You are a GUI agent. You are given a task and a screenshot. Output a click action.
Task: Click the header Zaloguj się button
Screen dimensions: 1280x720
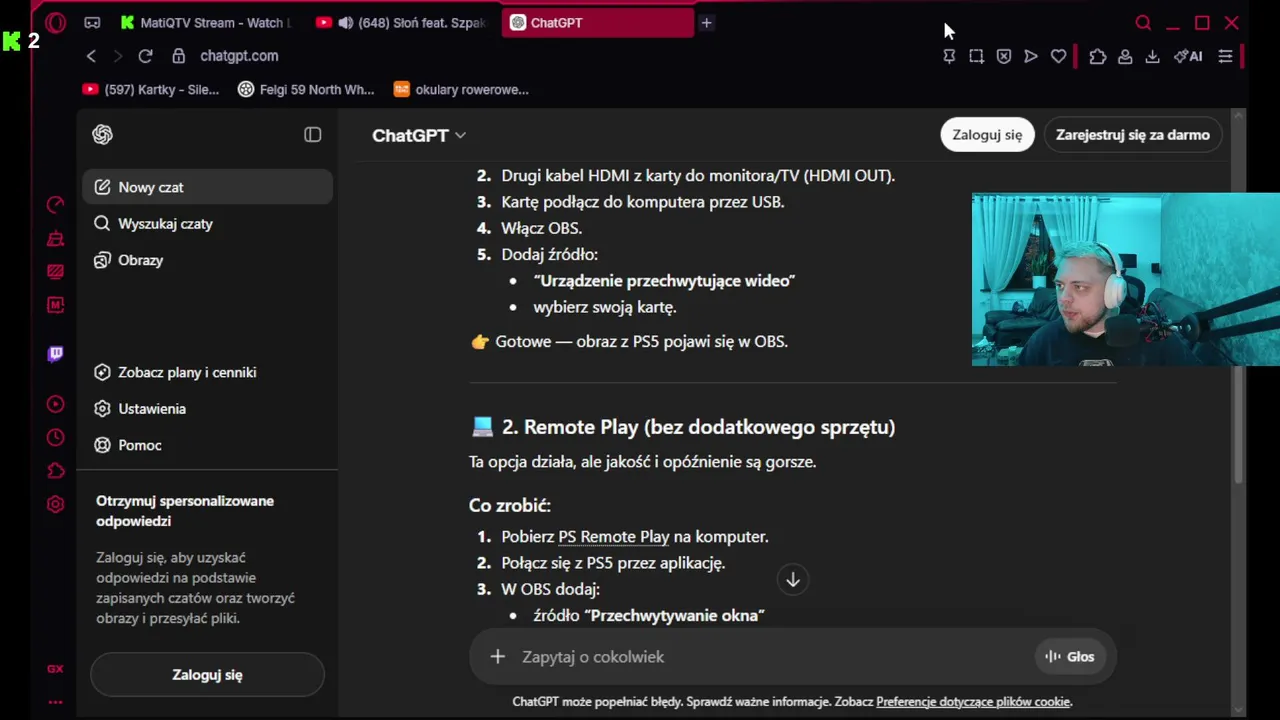click(x=987, y=135)
